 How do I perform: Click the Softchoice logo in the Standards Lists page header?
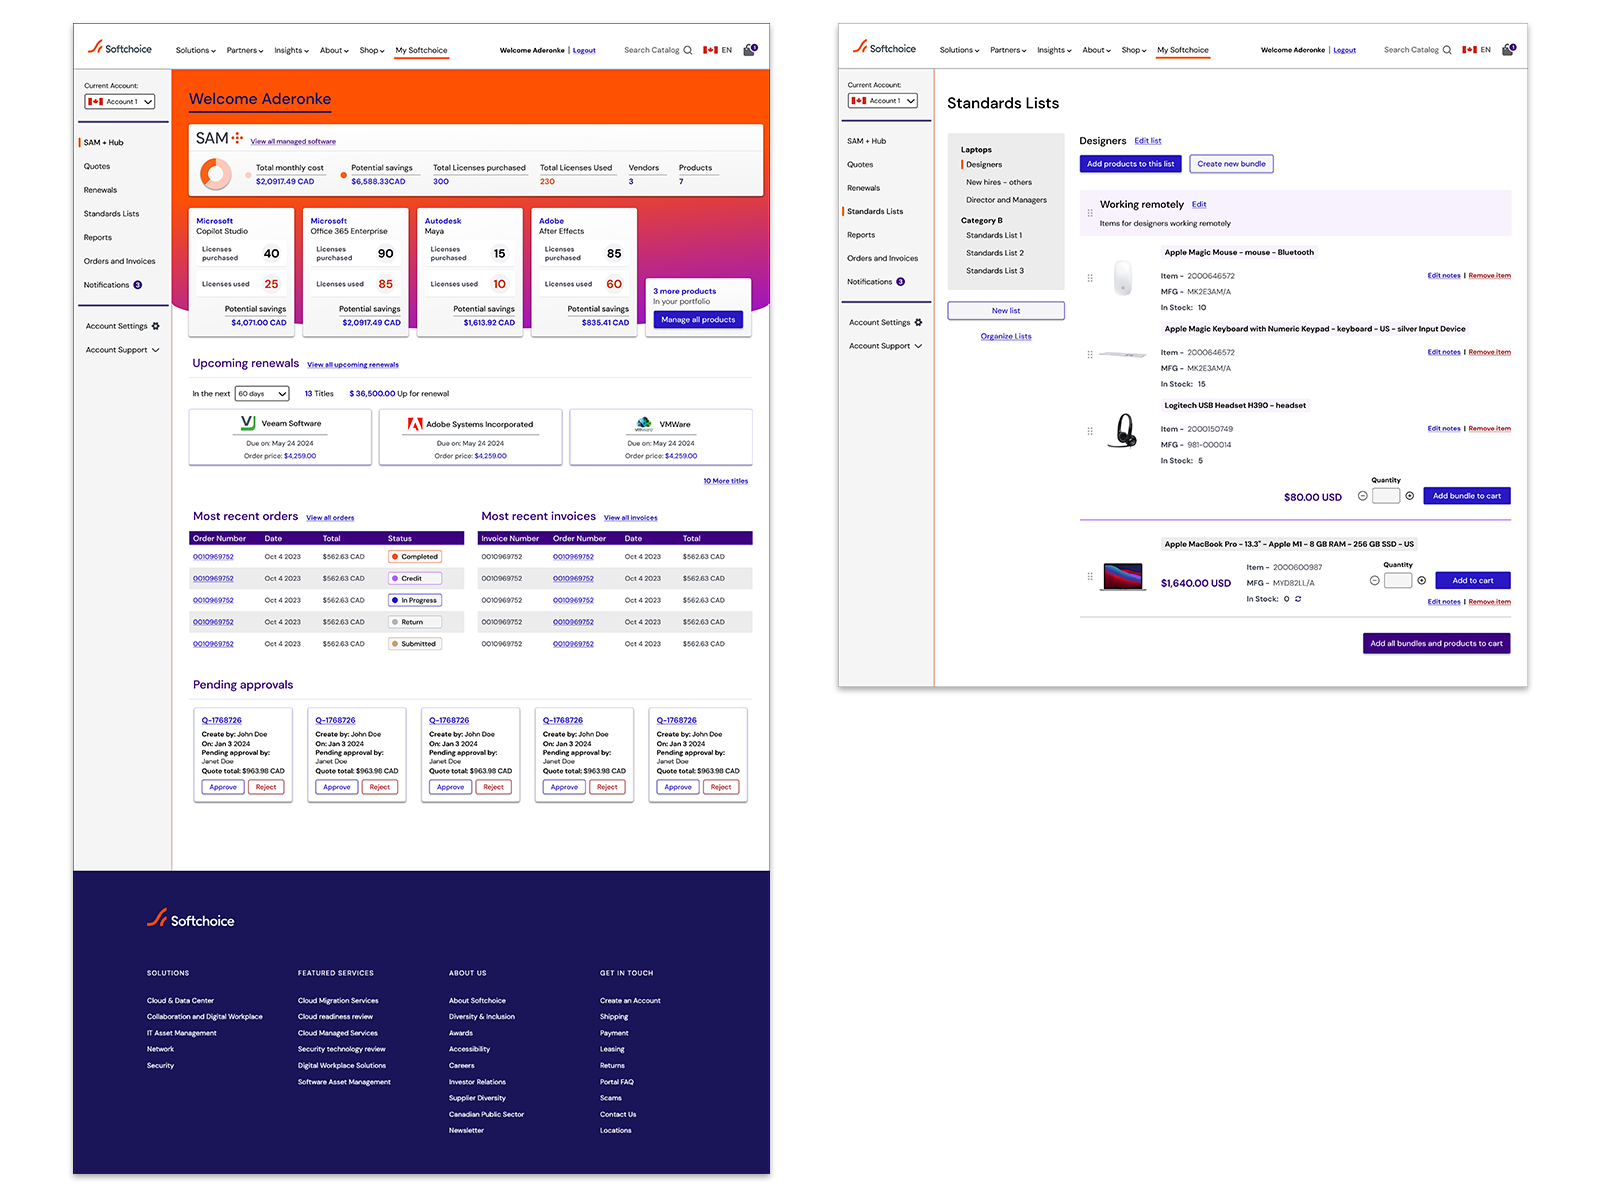[884, 48]
